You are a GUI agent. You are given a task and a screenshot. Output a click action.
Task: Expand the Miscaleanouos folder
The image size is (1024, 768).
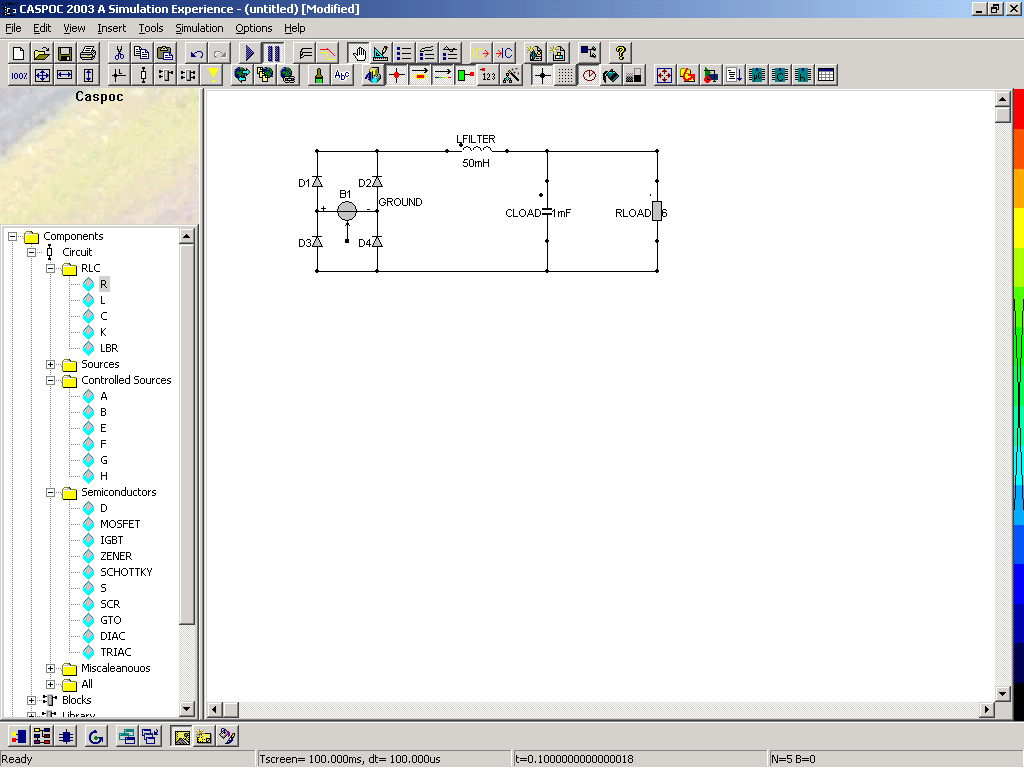(50, 668)
